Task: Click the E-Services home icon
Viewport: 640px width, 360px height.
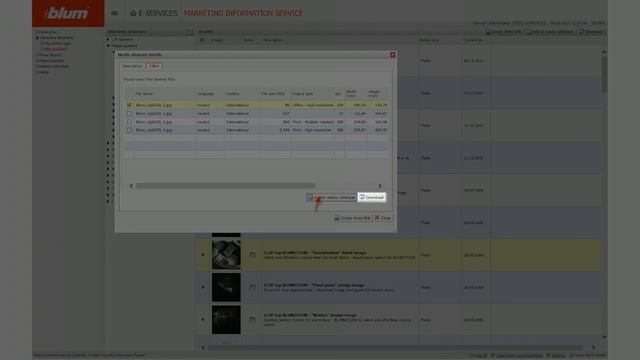Action: (x=133, y=13)
